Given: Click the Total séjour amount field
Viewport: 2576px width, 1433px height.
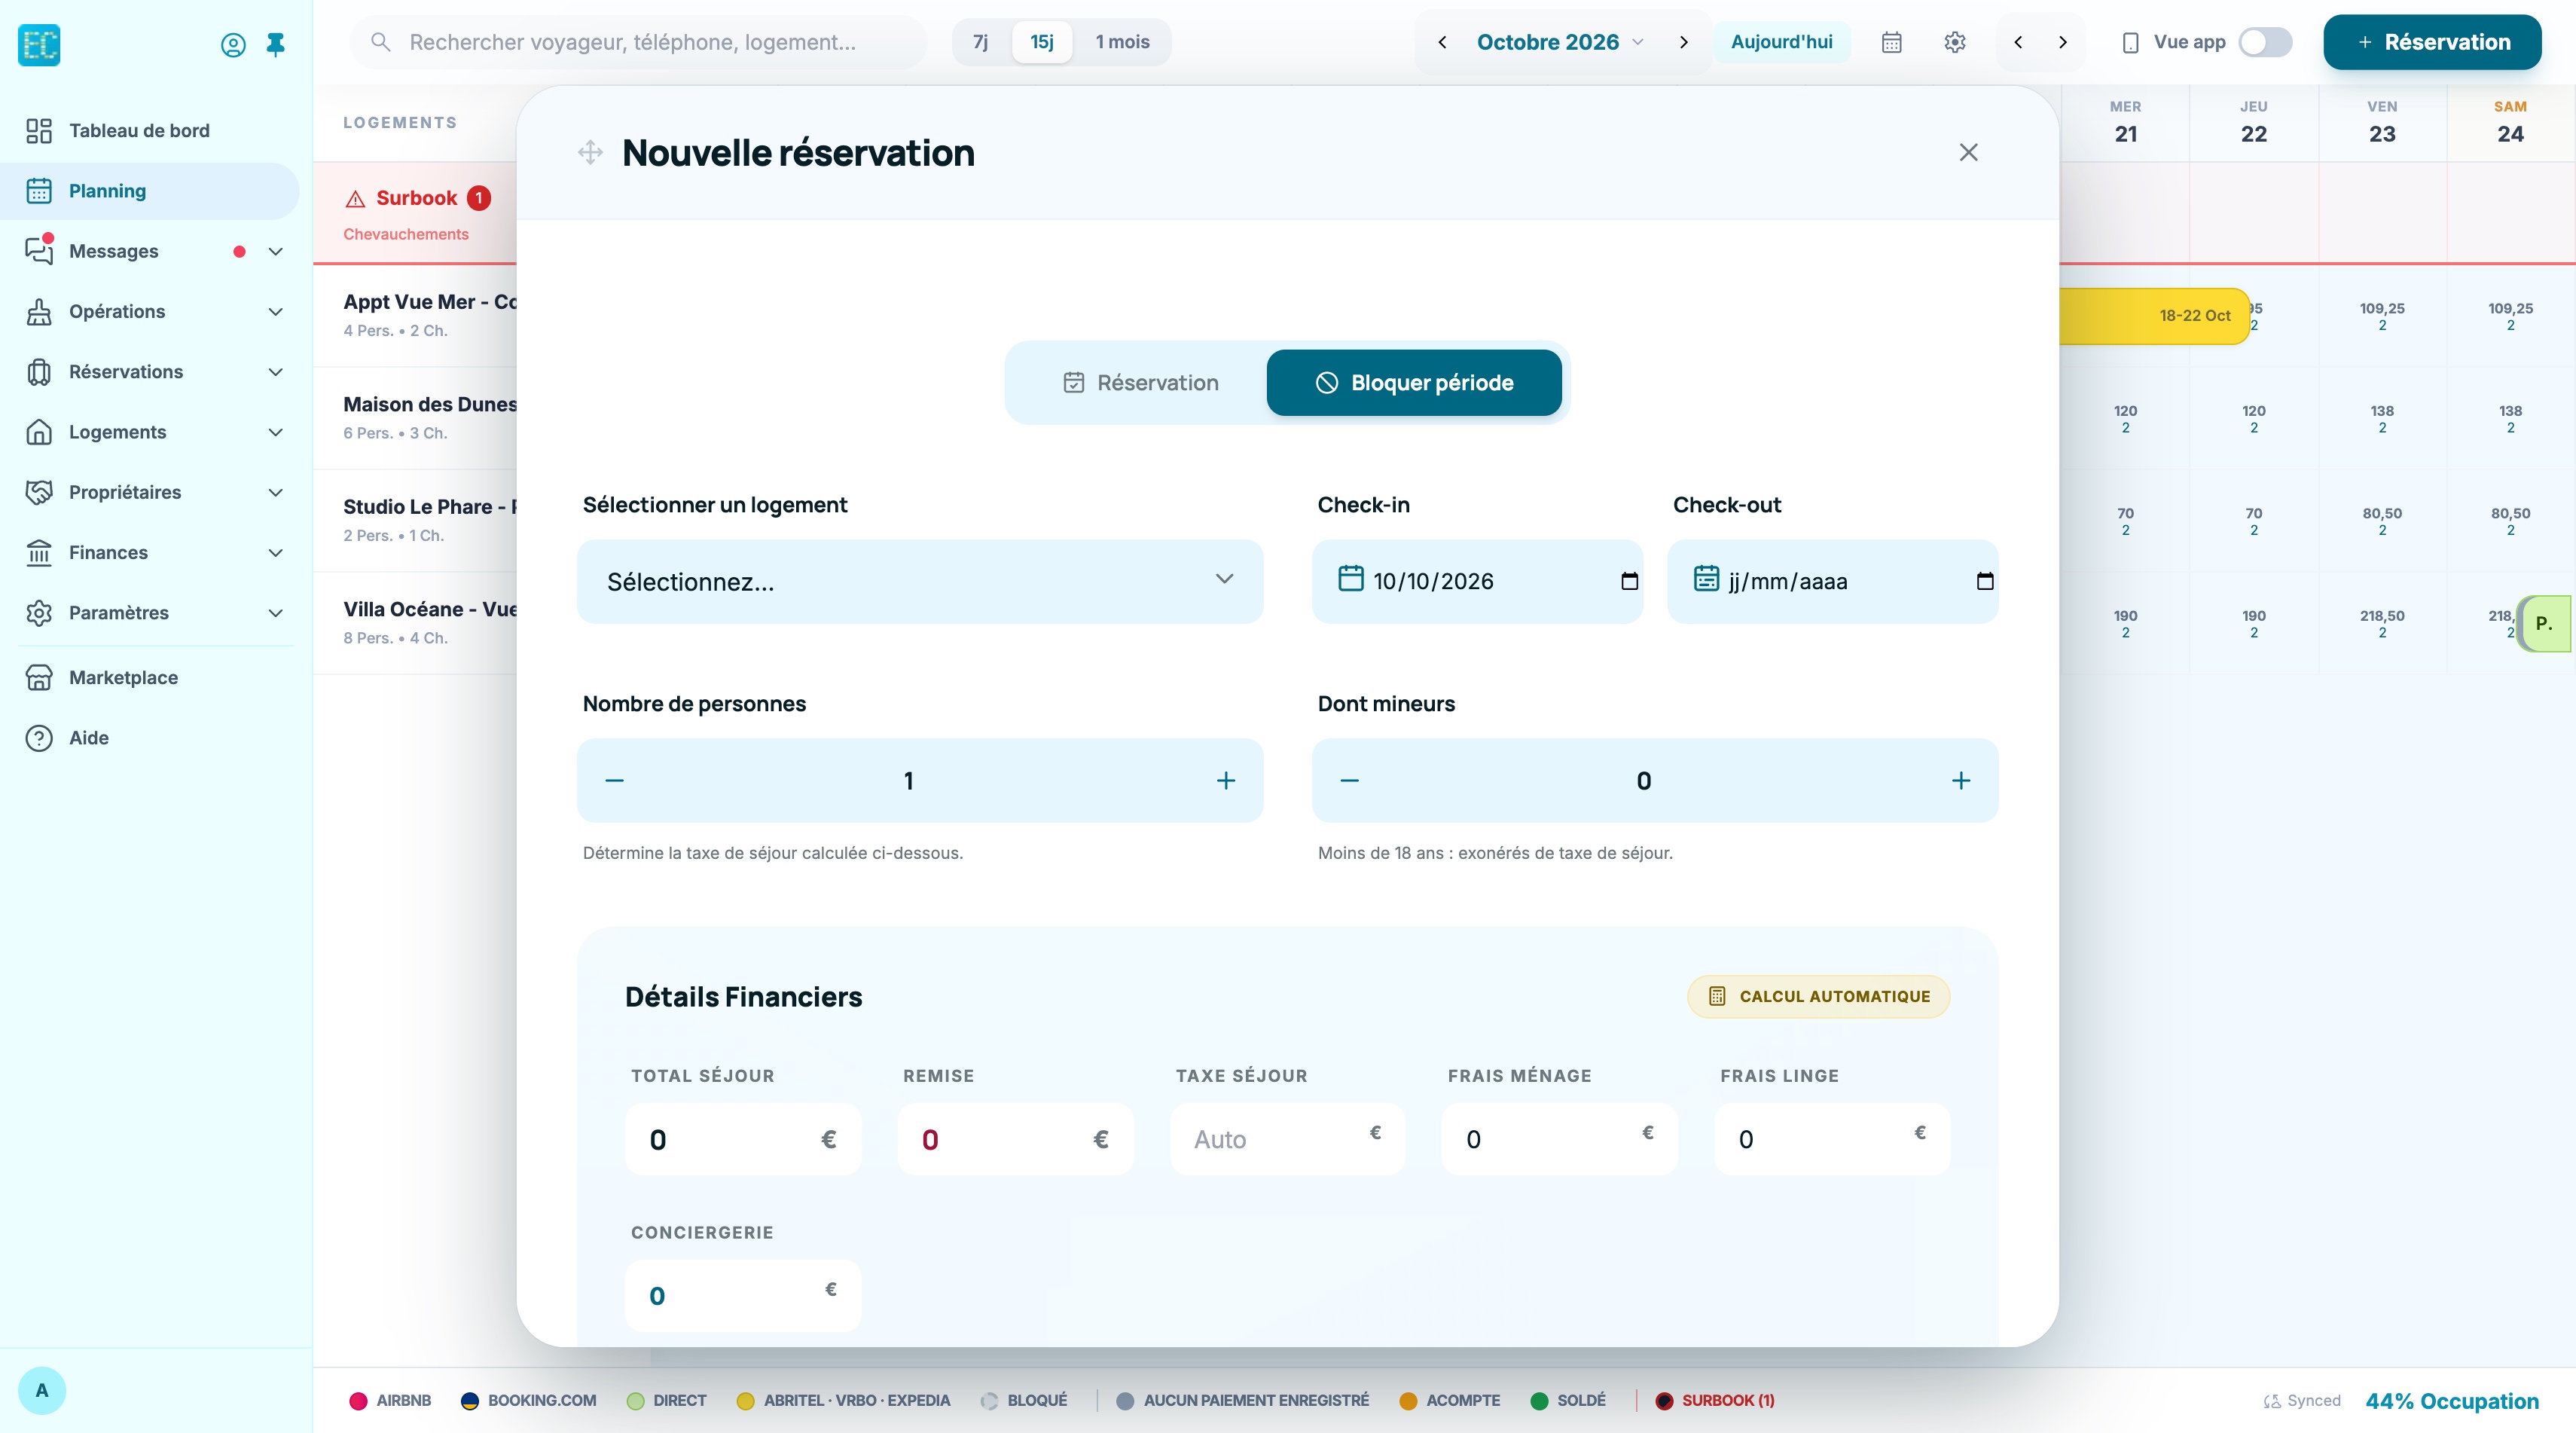Looking at the screenshot, I should coord(743,1140).
